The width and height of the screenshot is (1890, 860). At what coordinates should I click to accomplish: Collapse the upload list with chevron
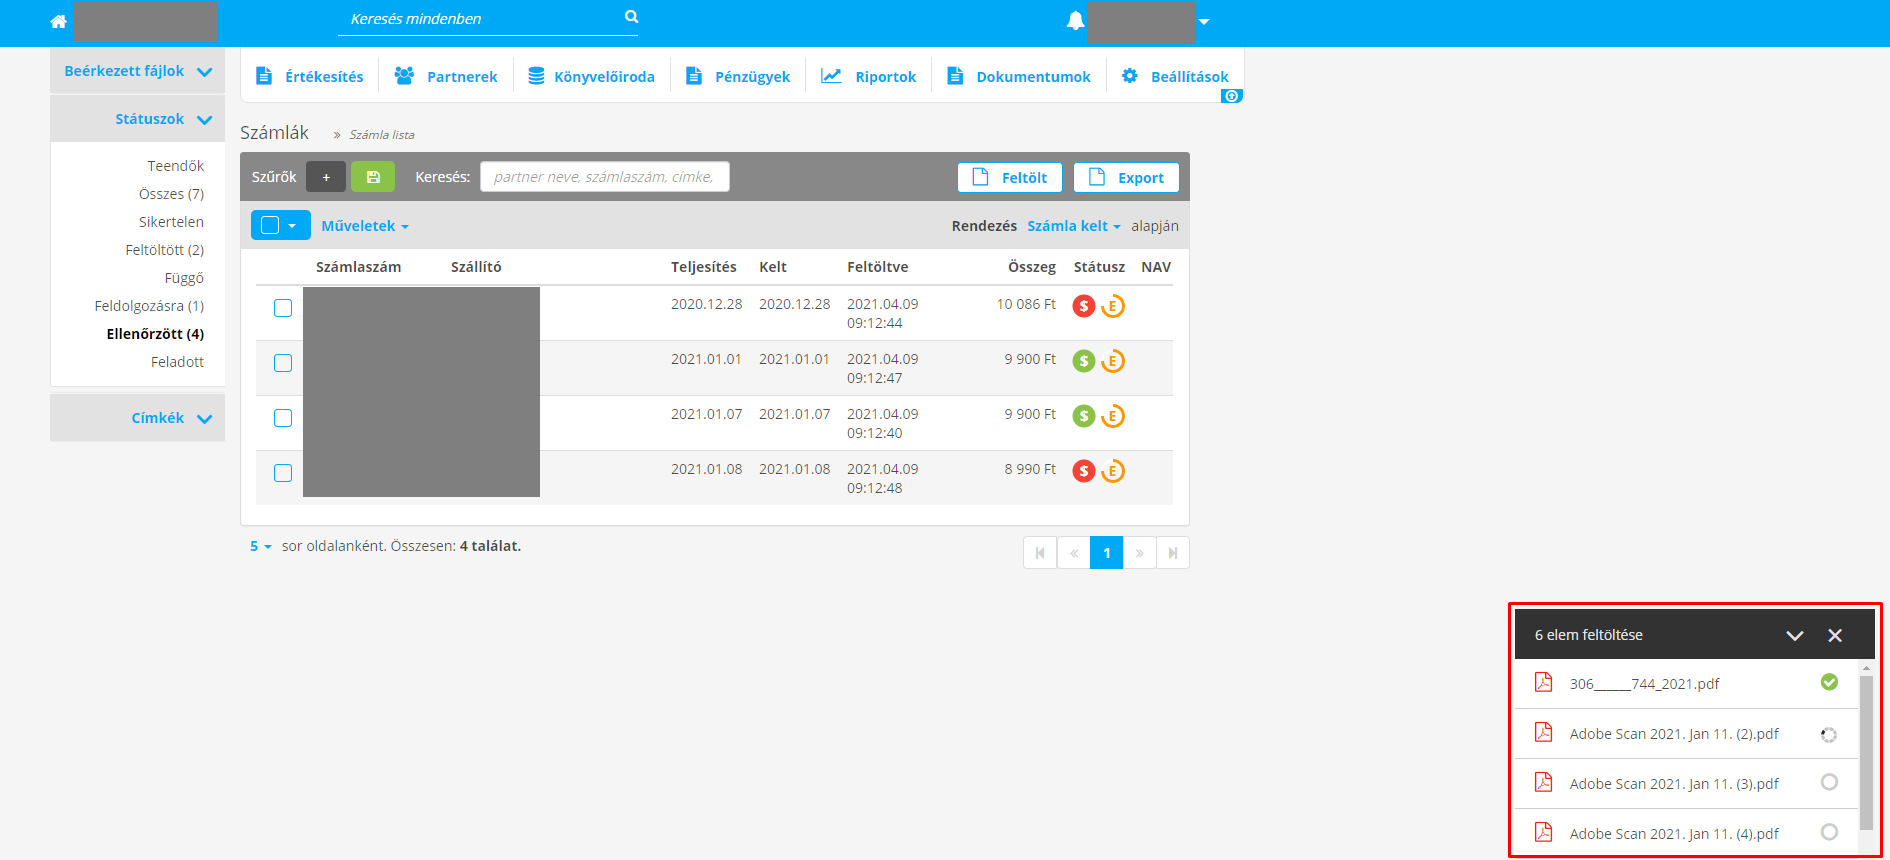[x=1795, y=635]
